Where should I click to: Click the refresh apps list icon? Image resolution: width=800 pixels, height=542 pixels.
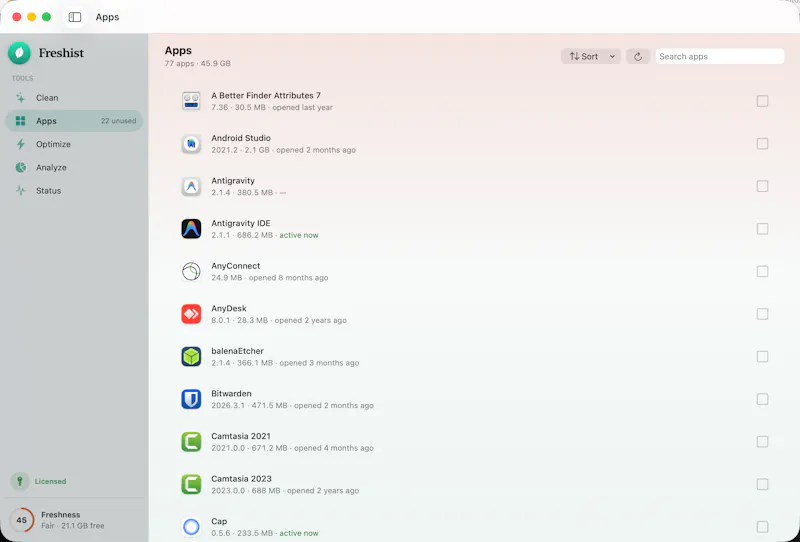[x=638, y=57]
